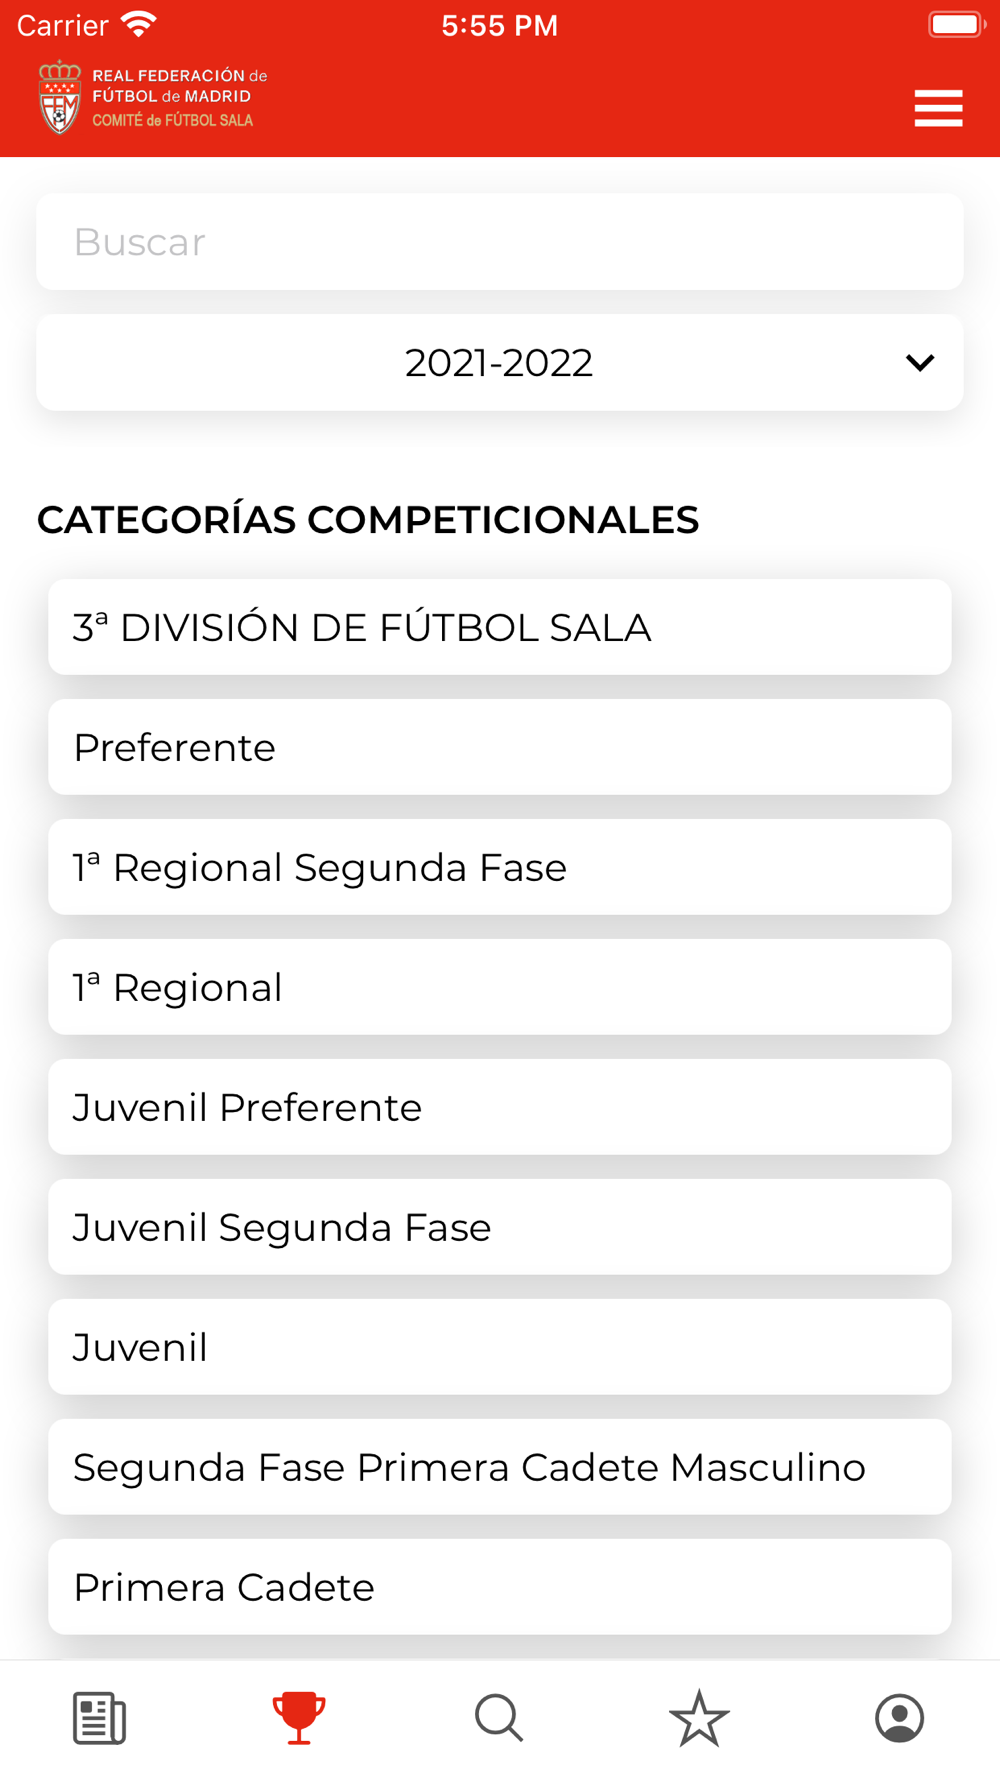This screenshot has height=1778, width=1000.
Task: Tap the Wi-Fi status icon
Action: [x=138, y=25]
